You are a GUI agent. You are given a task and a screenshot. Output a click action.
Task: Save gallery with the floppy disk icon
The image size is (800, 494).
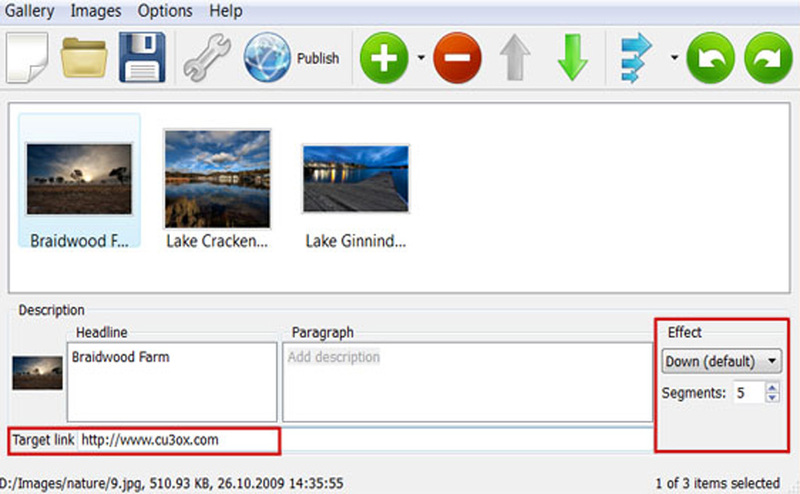(x=142, y=58)
